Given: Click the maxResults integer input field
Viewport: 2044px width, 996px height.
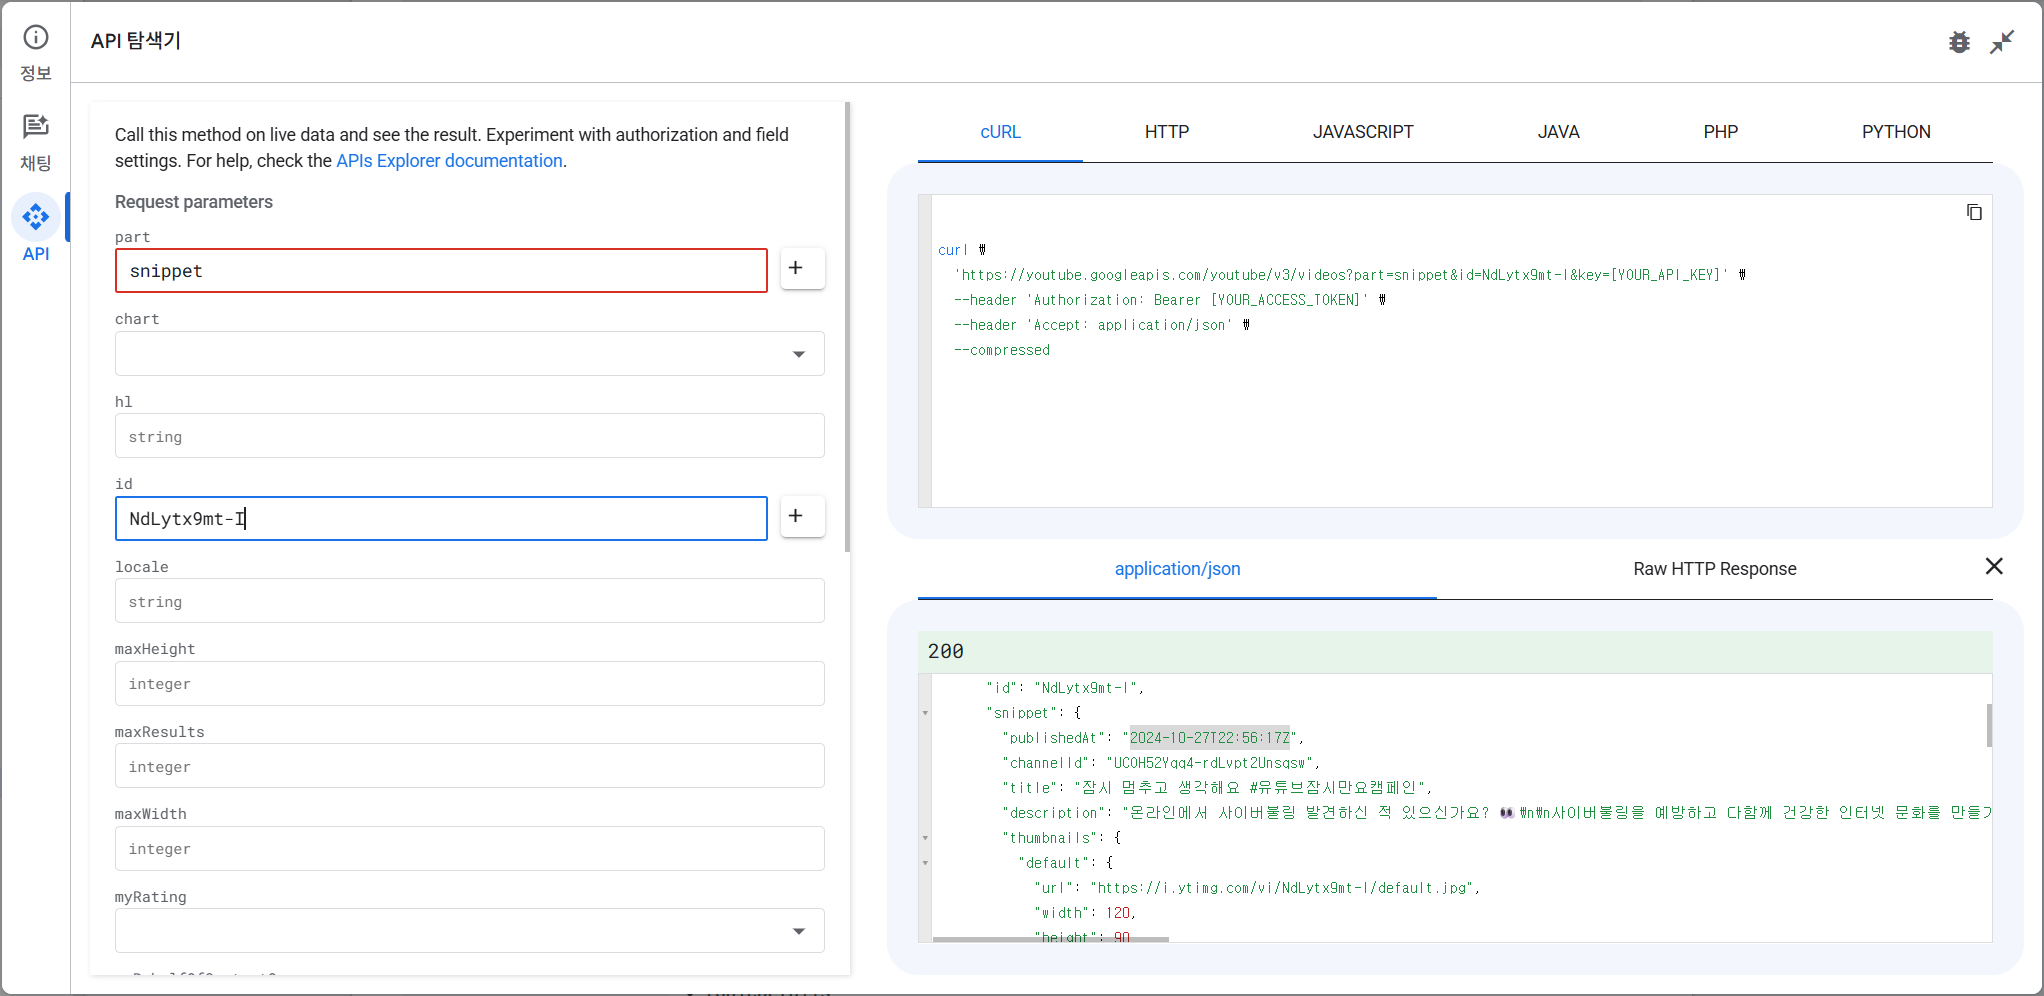Looking at the screenshot, I should (470, 766).
